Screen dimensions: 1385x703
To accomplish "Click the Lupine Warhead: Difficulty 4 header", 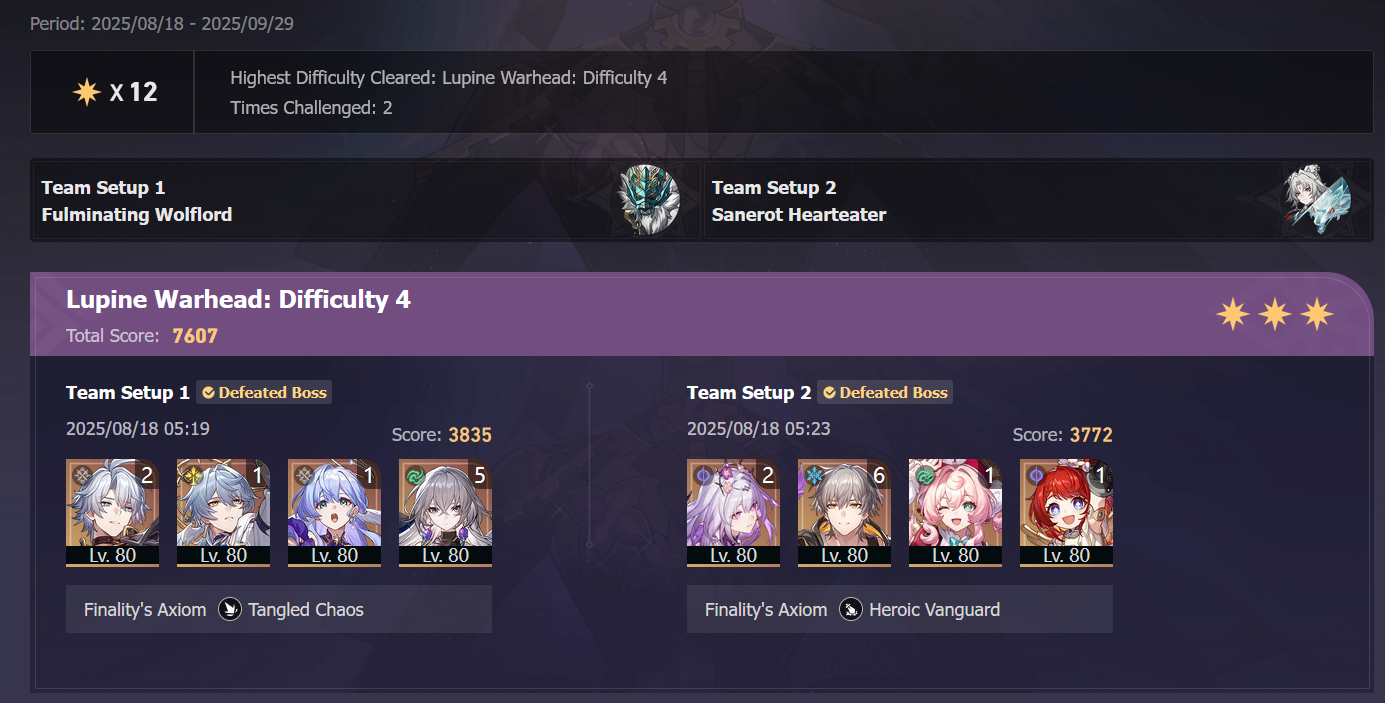I will pos(238,299).
